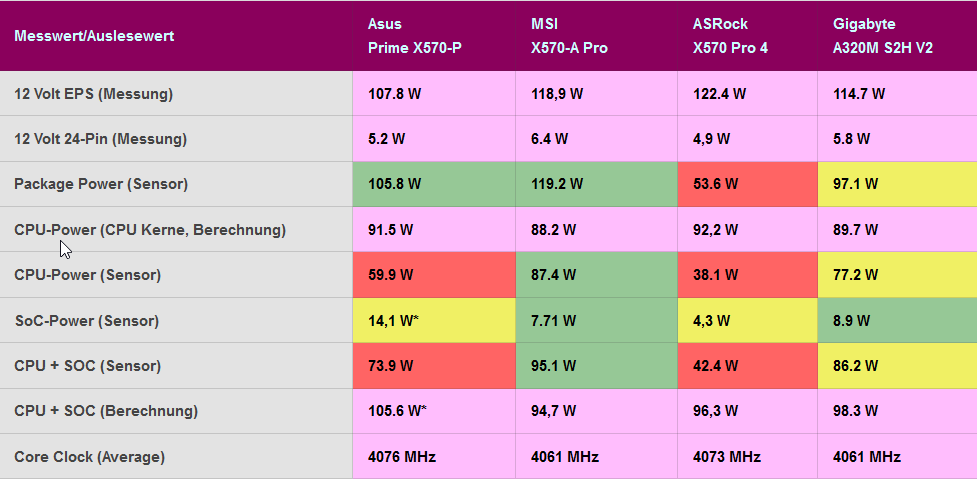977x479 pixels.
Task: Click the SoC-Power (Sensor) row label
Action: coord(87,321)
